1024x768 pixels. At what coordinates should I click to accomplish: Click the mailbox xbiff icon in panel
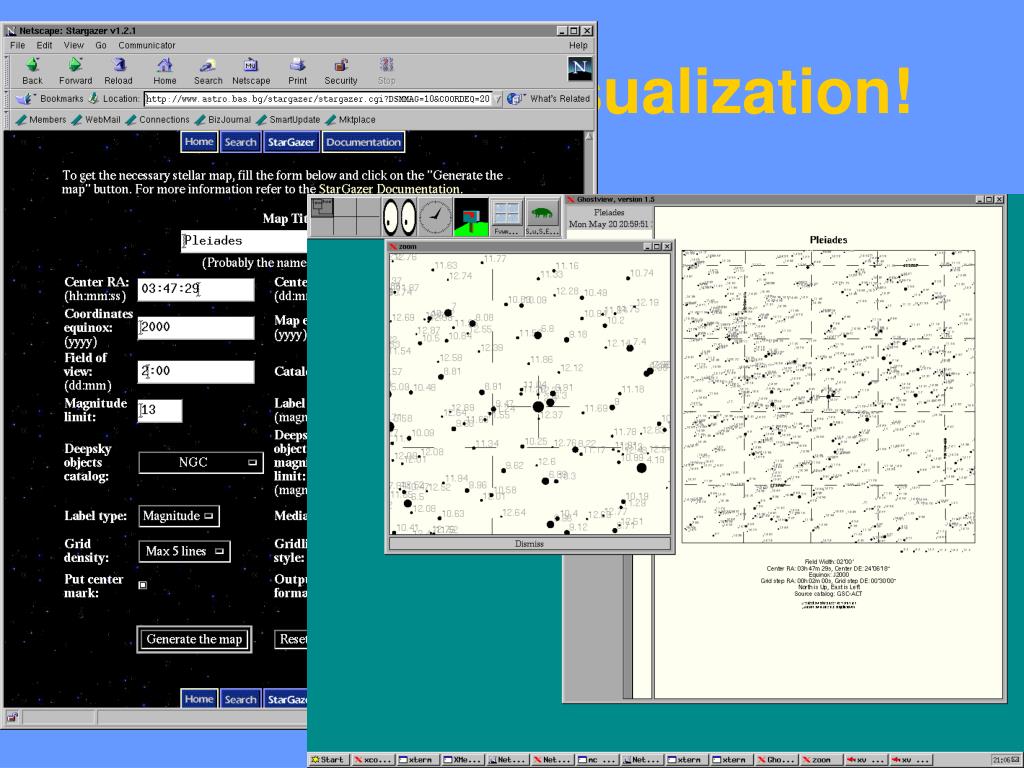[x=471, y=217]
